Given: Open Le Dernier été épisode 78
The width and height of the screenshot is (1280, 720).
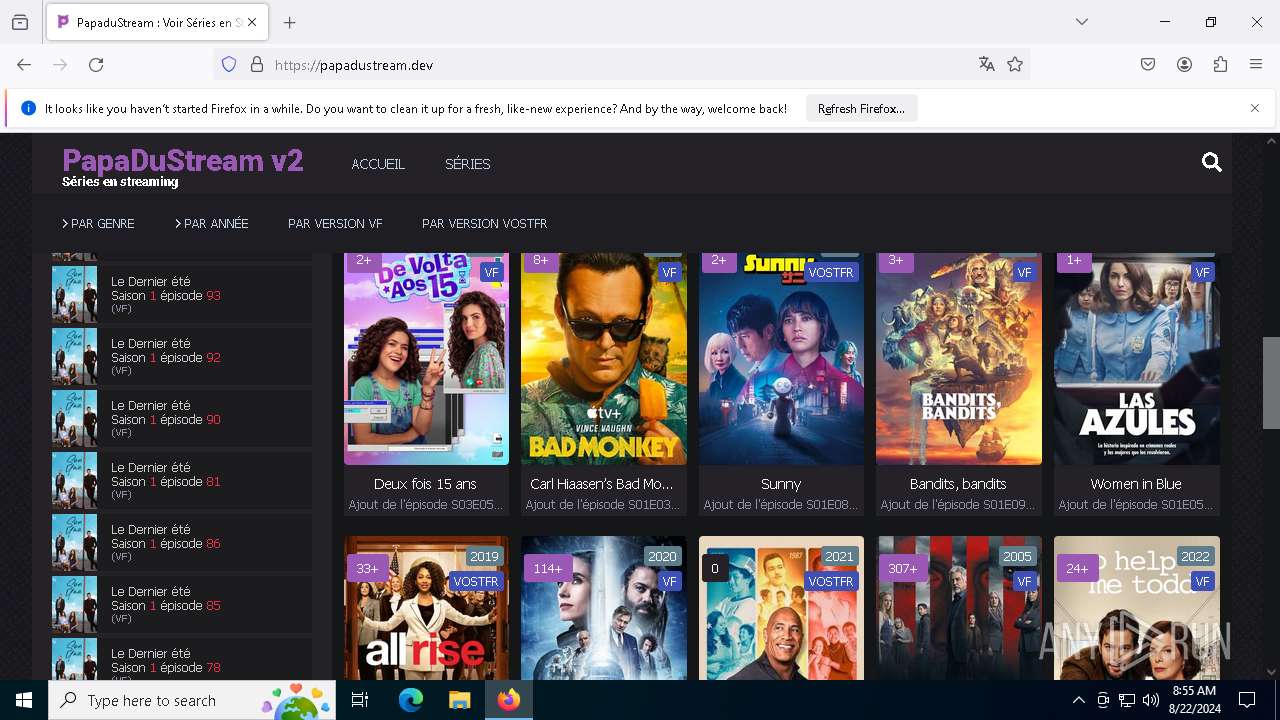Looking at the screenshot, I should [181, 659].
